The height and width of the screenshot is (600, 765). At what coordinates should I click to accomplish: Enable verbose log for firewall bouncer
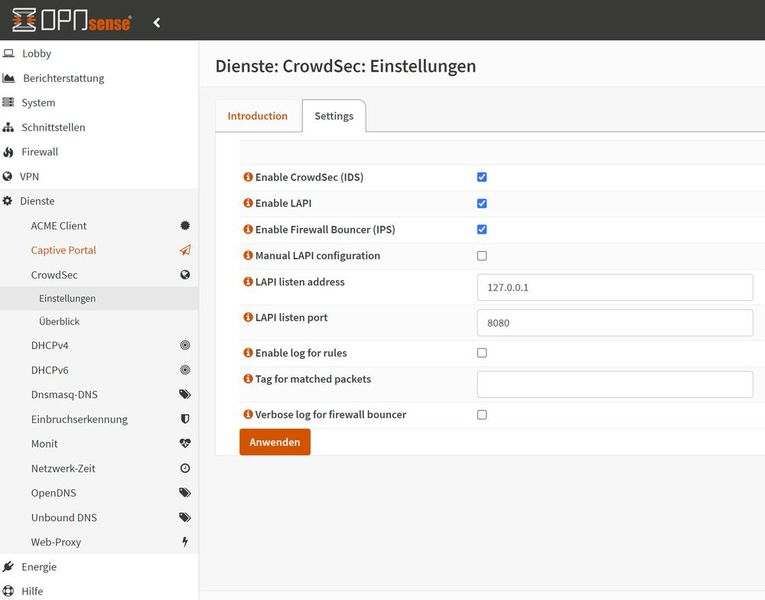coord(482,415)
